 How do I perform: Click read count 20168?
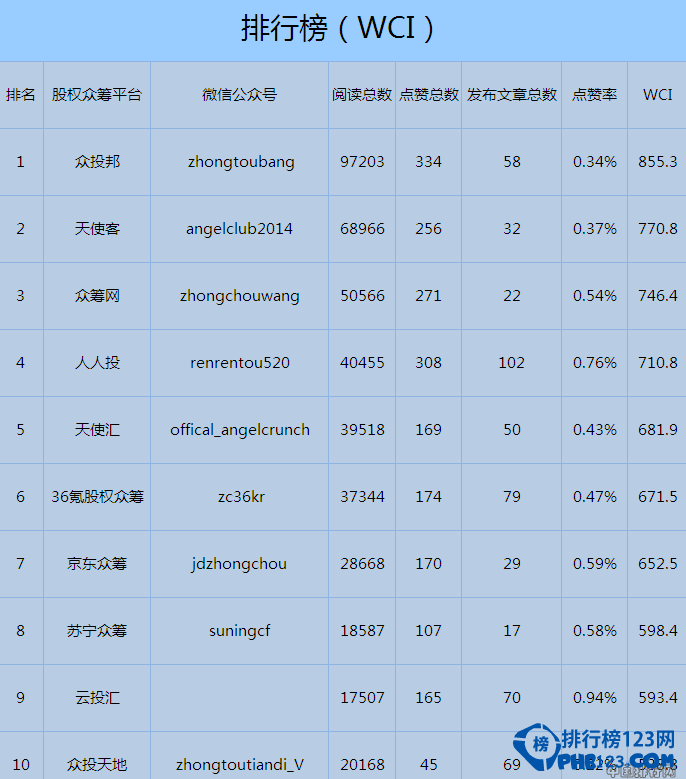point(362,765)
